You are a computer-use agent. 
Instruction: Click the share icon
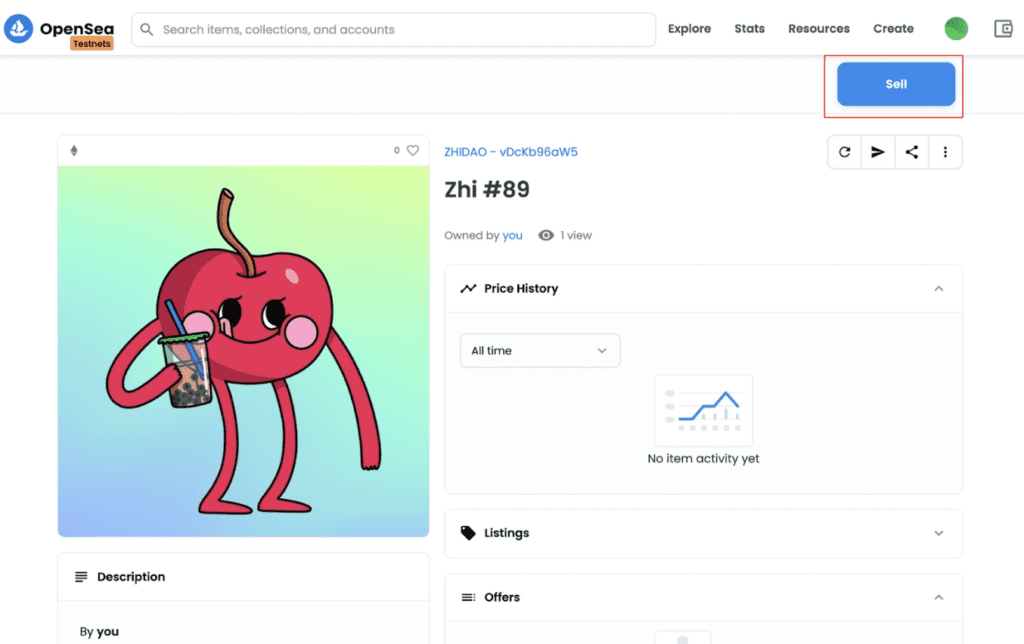tap(912, 152)
